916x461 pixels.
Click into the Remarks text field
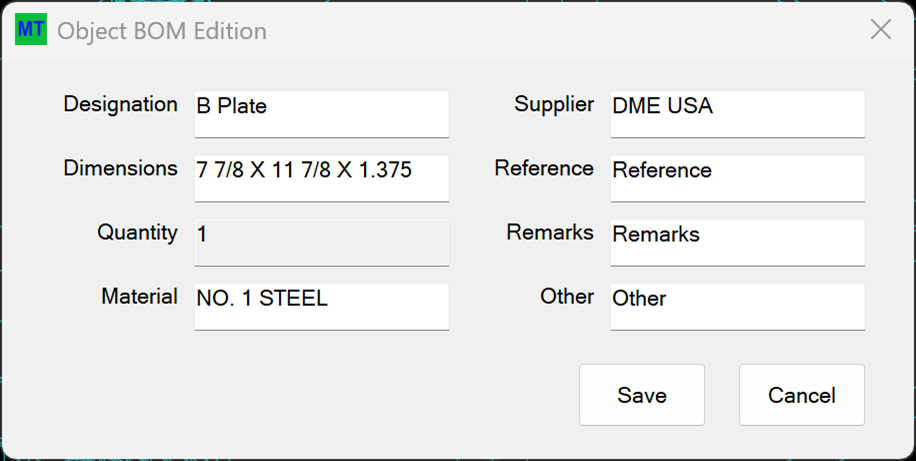(x=738, y=242)
